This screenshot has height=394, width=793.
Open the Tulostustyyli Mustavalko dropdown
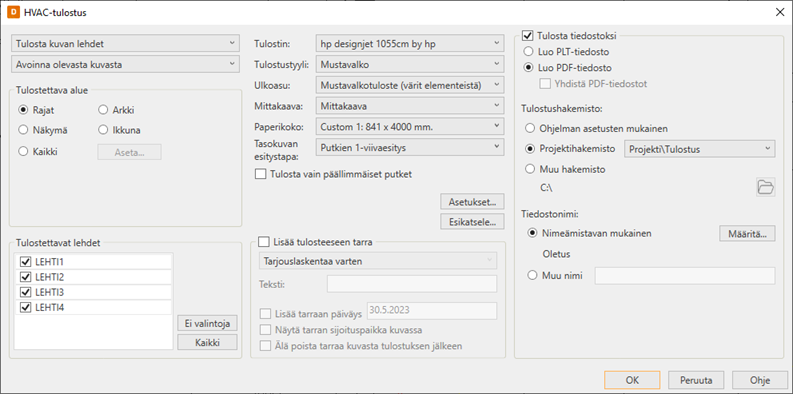point(410,64)
